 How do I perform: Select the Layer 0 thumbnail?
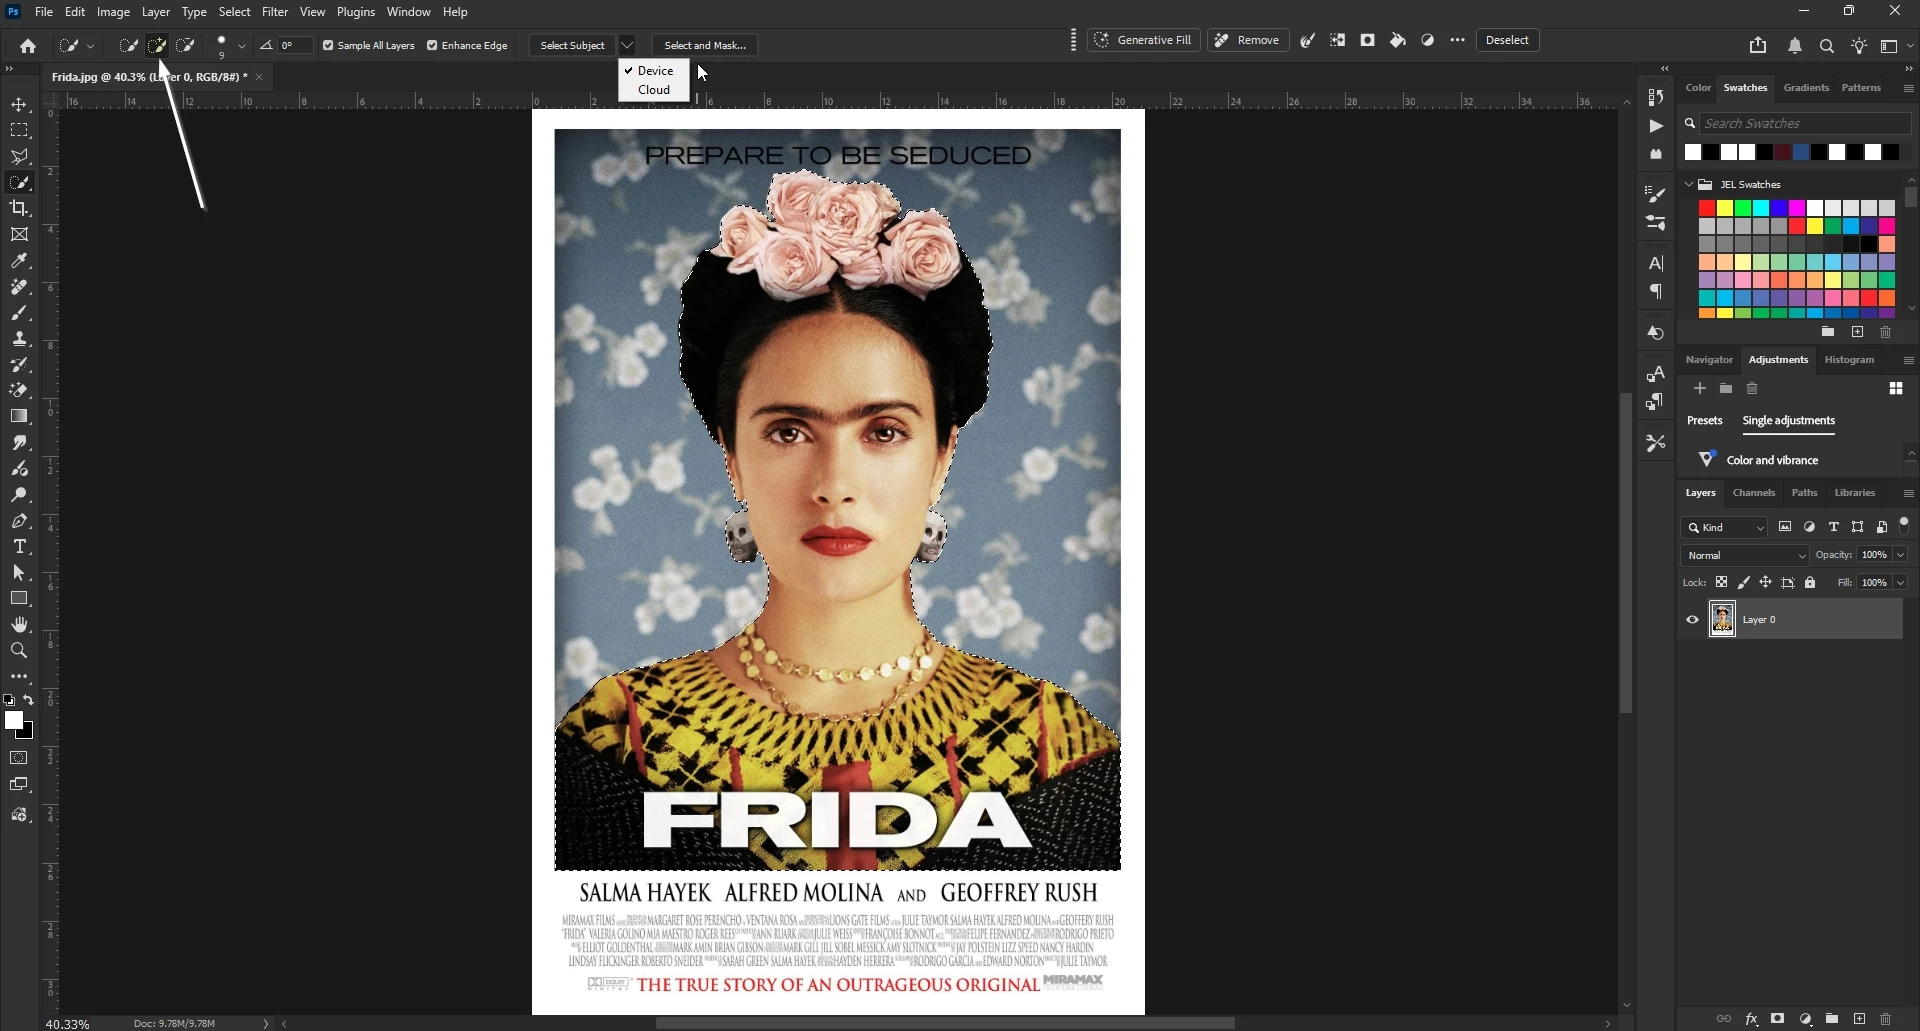click(1722, 620)
